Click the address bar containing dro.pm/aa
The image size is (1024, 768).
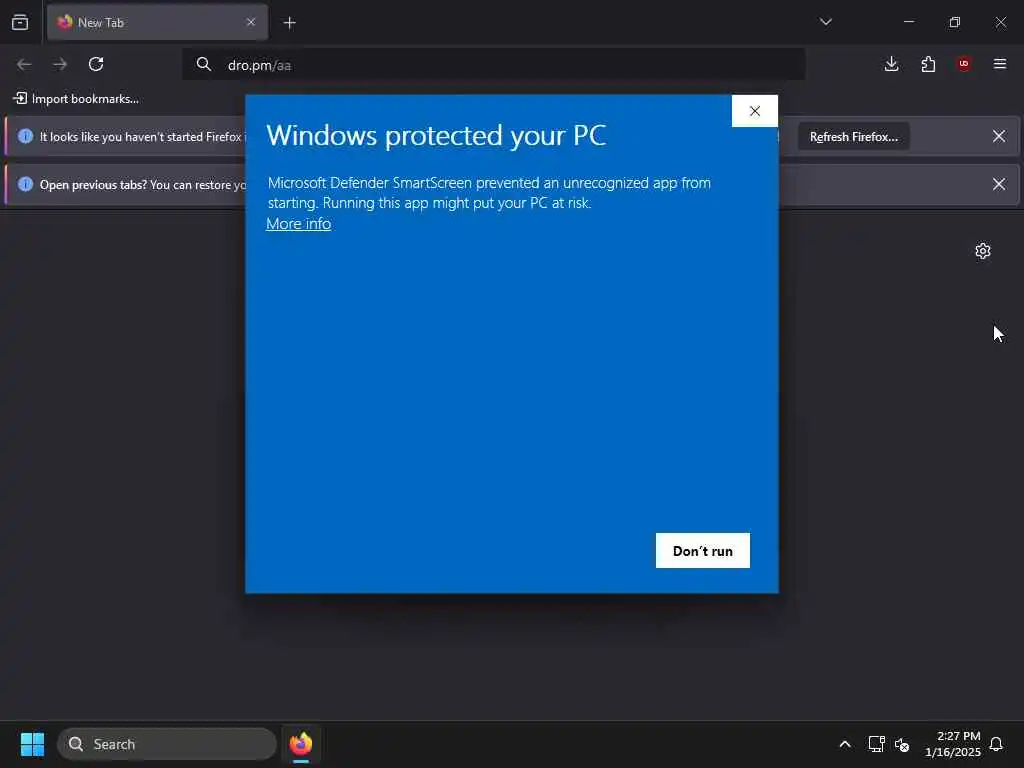pos(493,65)
